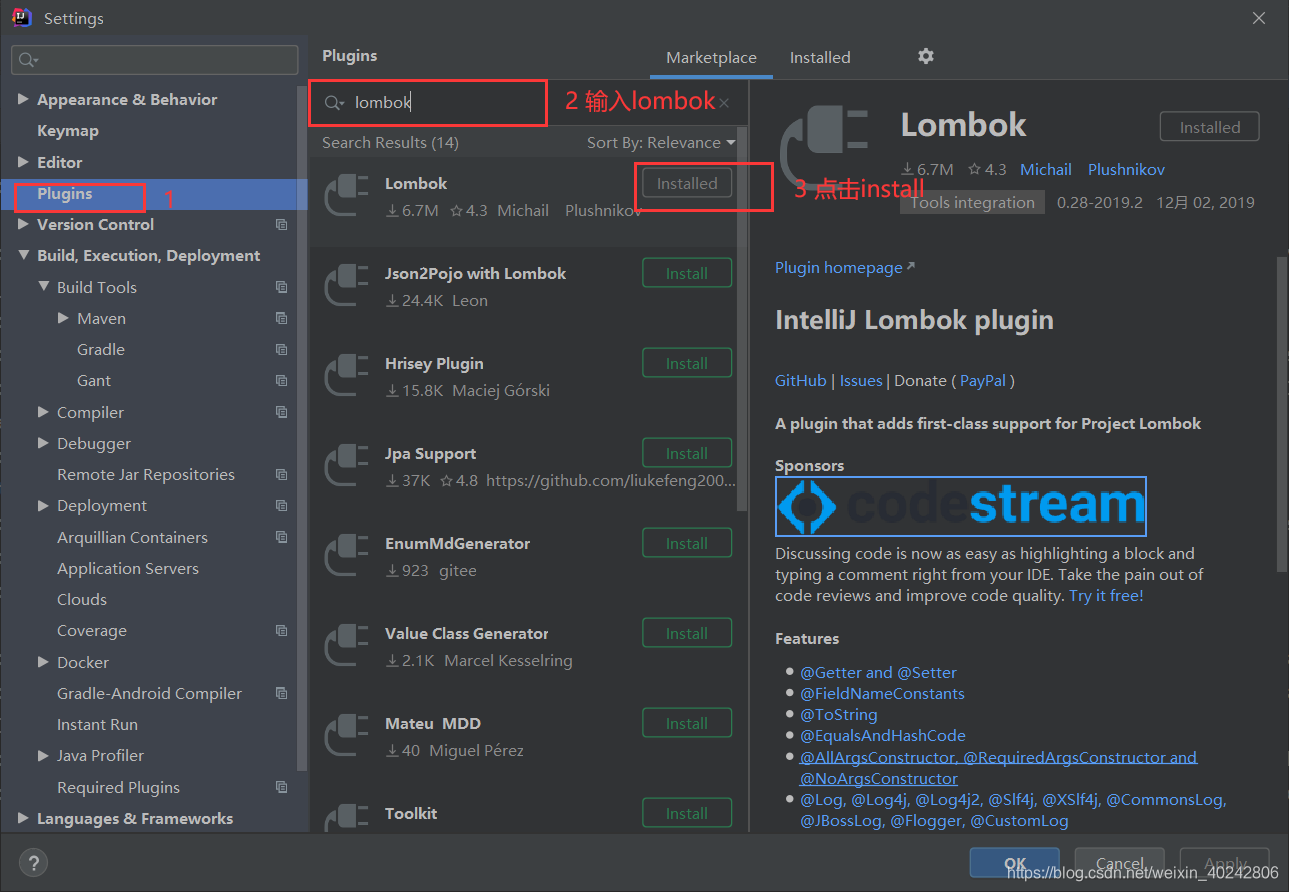Screen dimensions: 1289x892
Task: Select Keymap in settings tree
Action: (68, 131)
